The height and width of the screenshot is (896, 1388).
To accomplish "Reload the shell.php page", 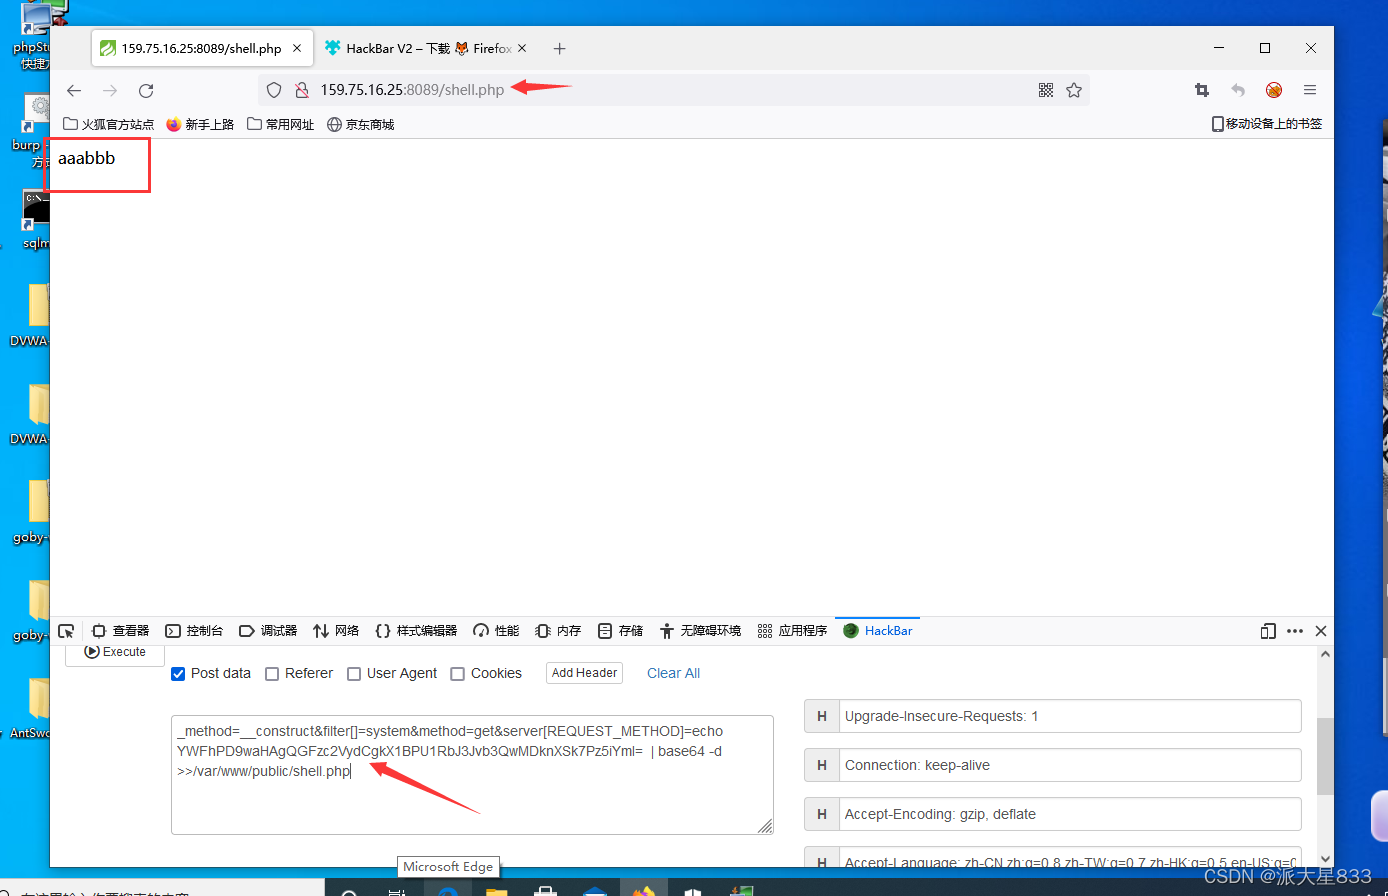I will [x=146, y=90].
